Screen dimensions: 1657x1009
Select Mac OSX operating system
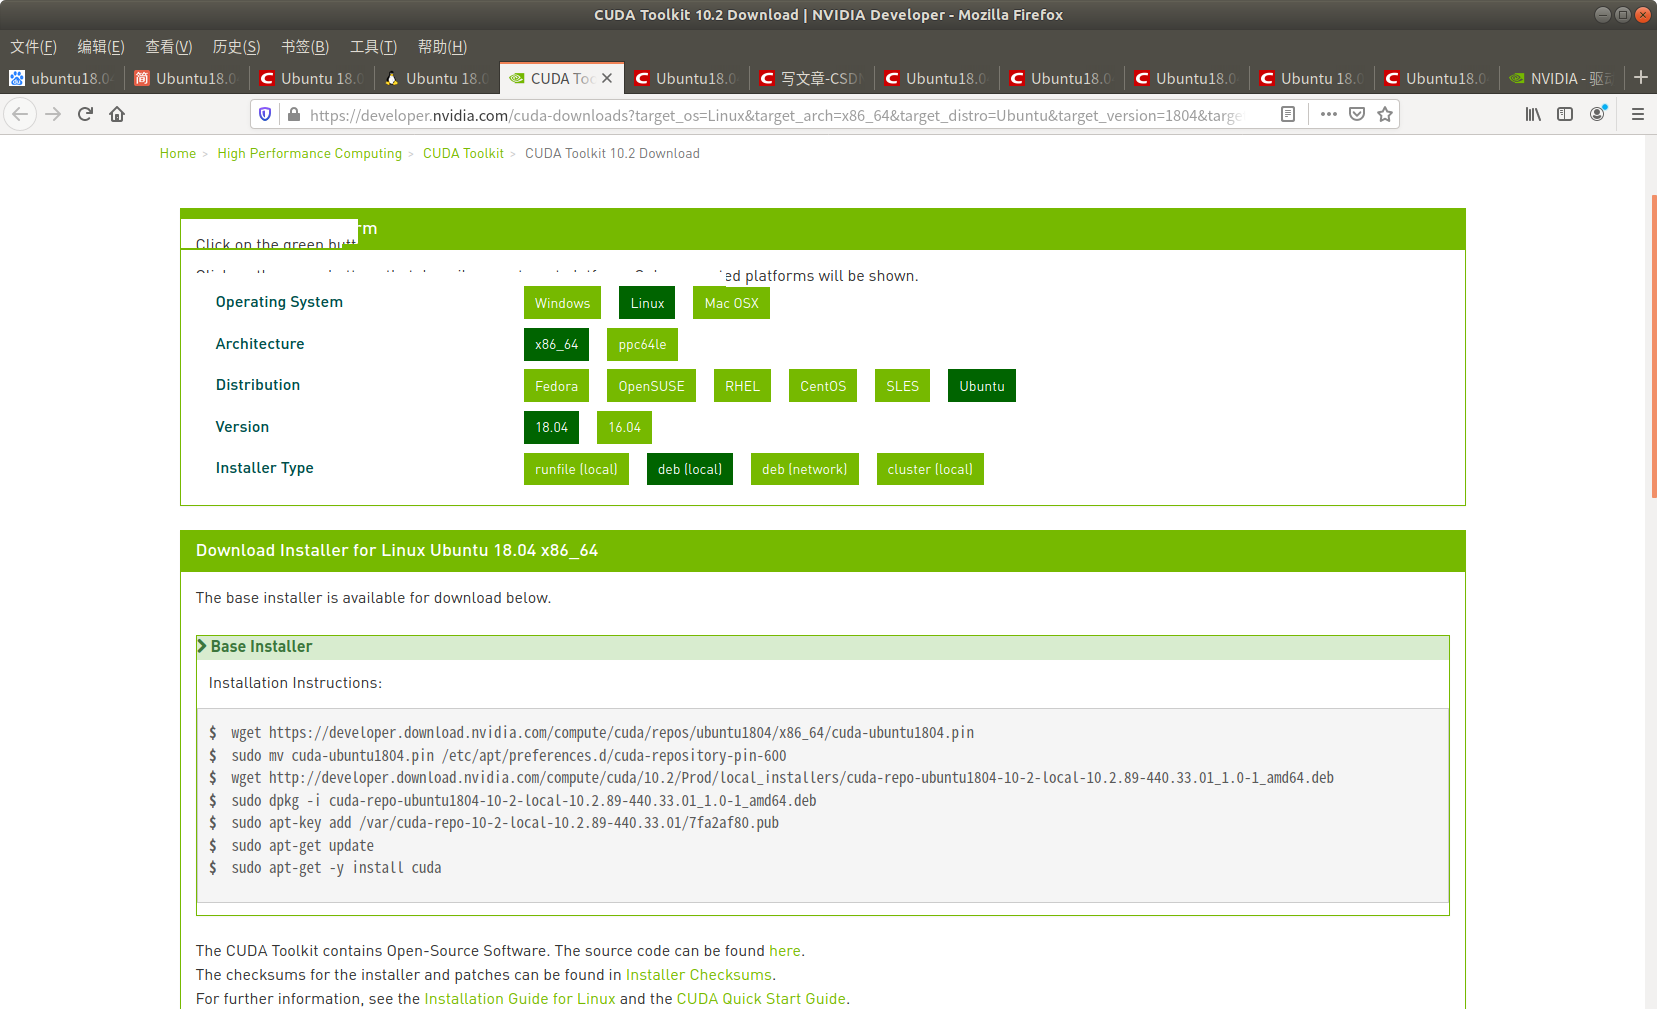tap(731, 303)
